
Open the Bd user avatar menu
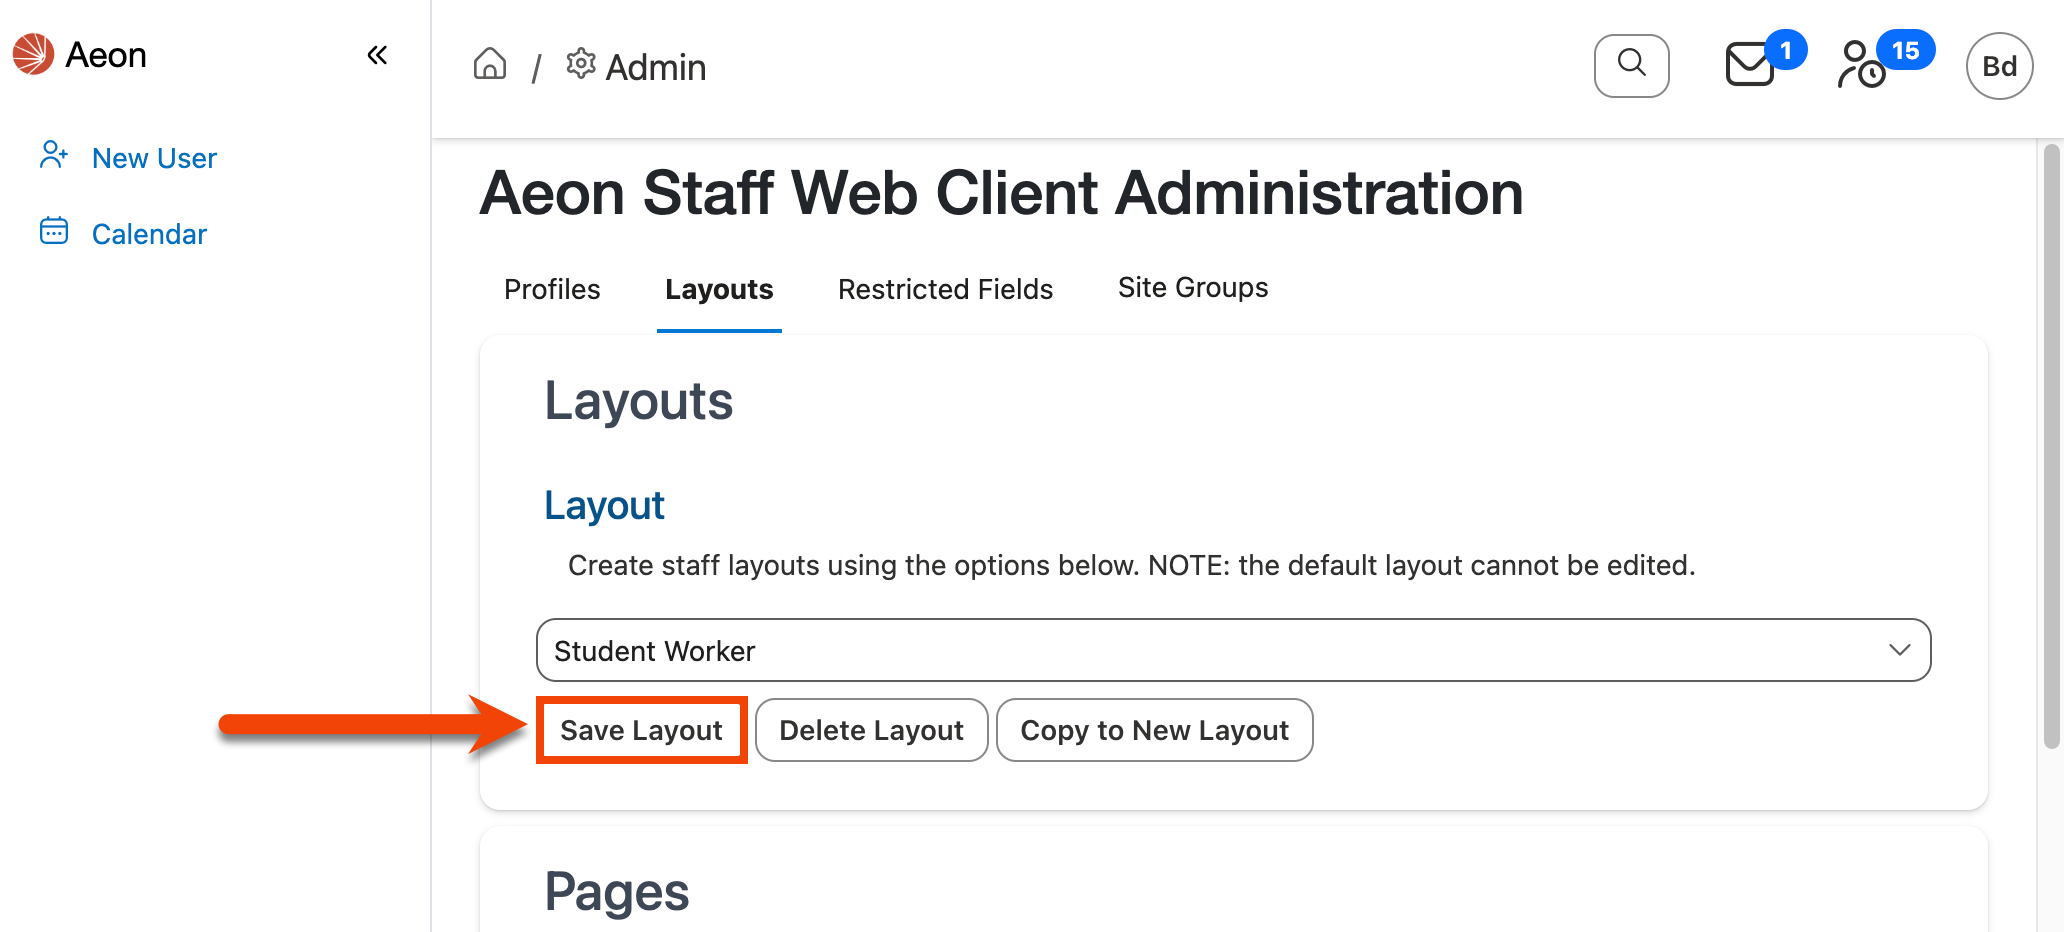pyautogui.click(x=1999, y=66)
